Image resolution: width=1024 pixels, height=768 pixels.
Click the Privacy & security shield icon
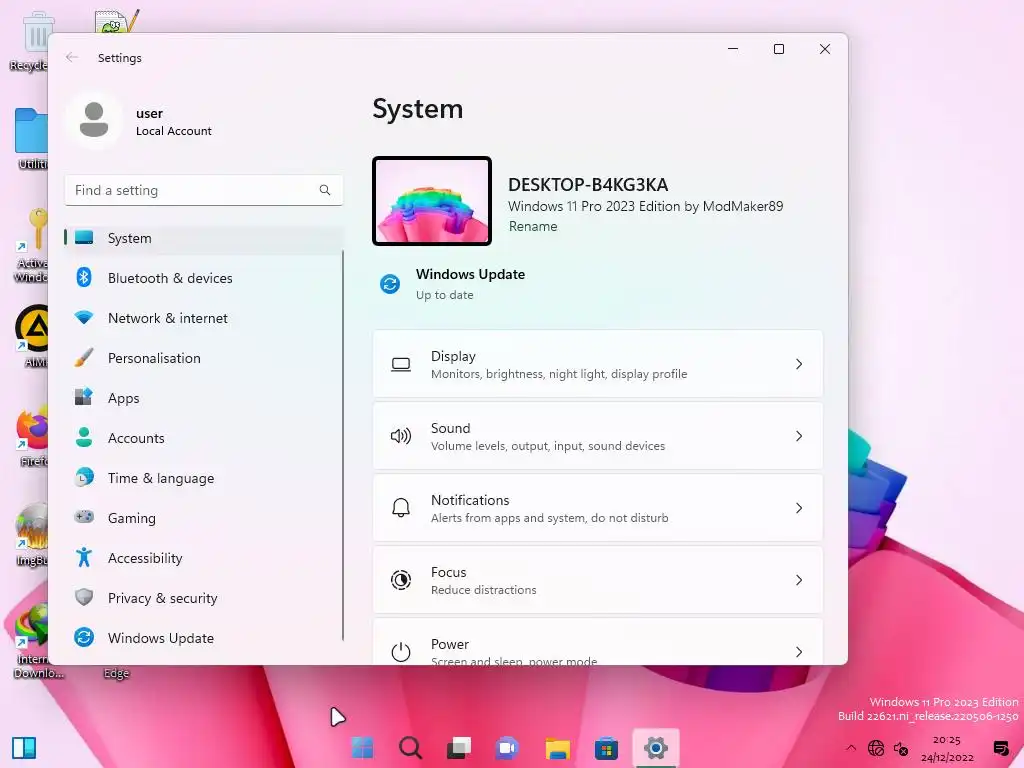click(x=84, y=597)
